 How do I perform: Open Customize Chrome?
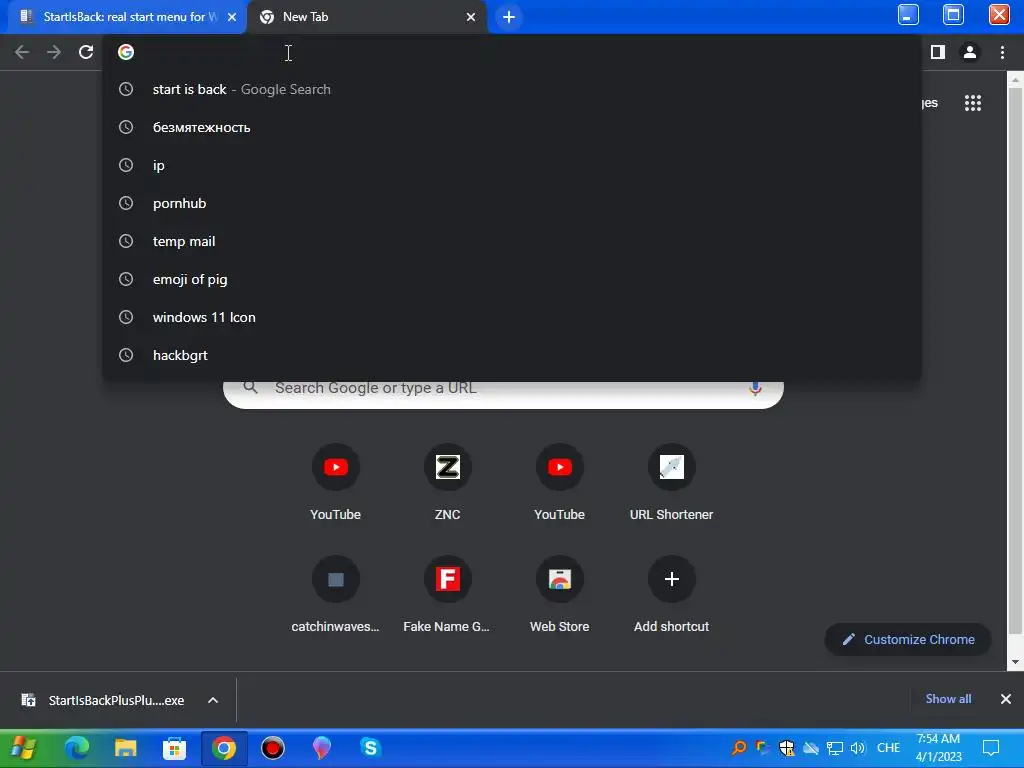[908, 639]
